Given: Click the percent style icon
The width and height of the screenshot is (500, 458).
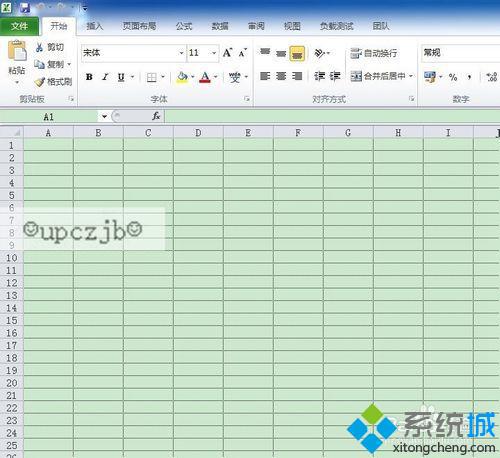Looking at the screenshot, I should 453,77.
